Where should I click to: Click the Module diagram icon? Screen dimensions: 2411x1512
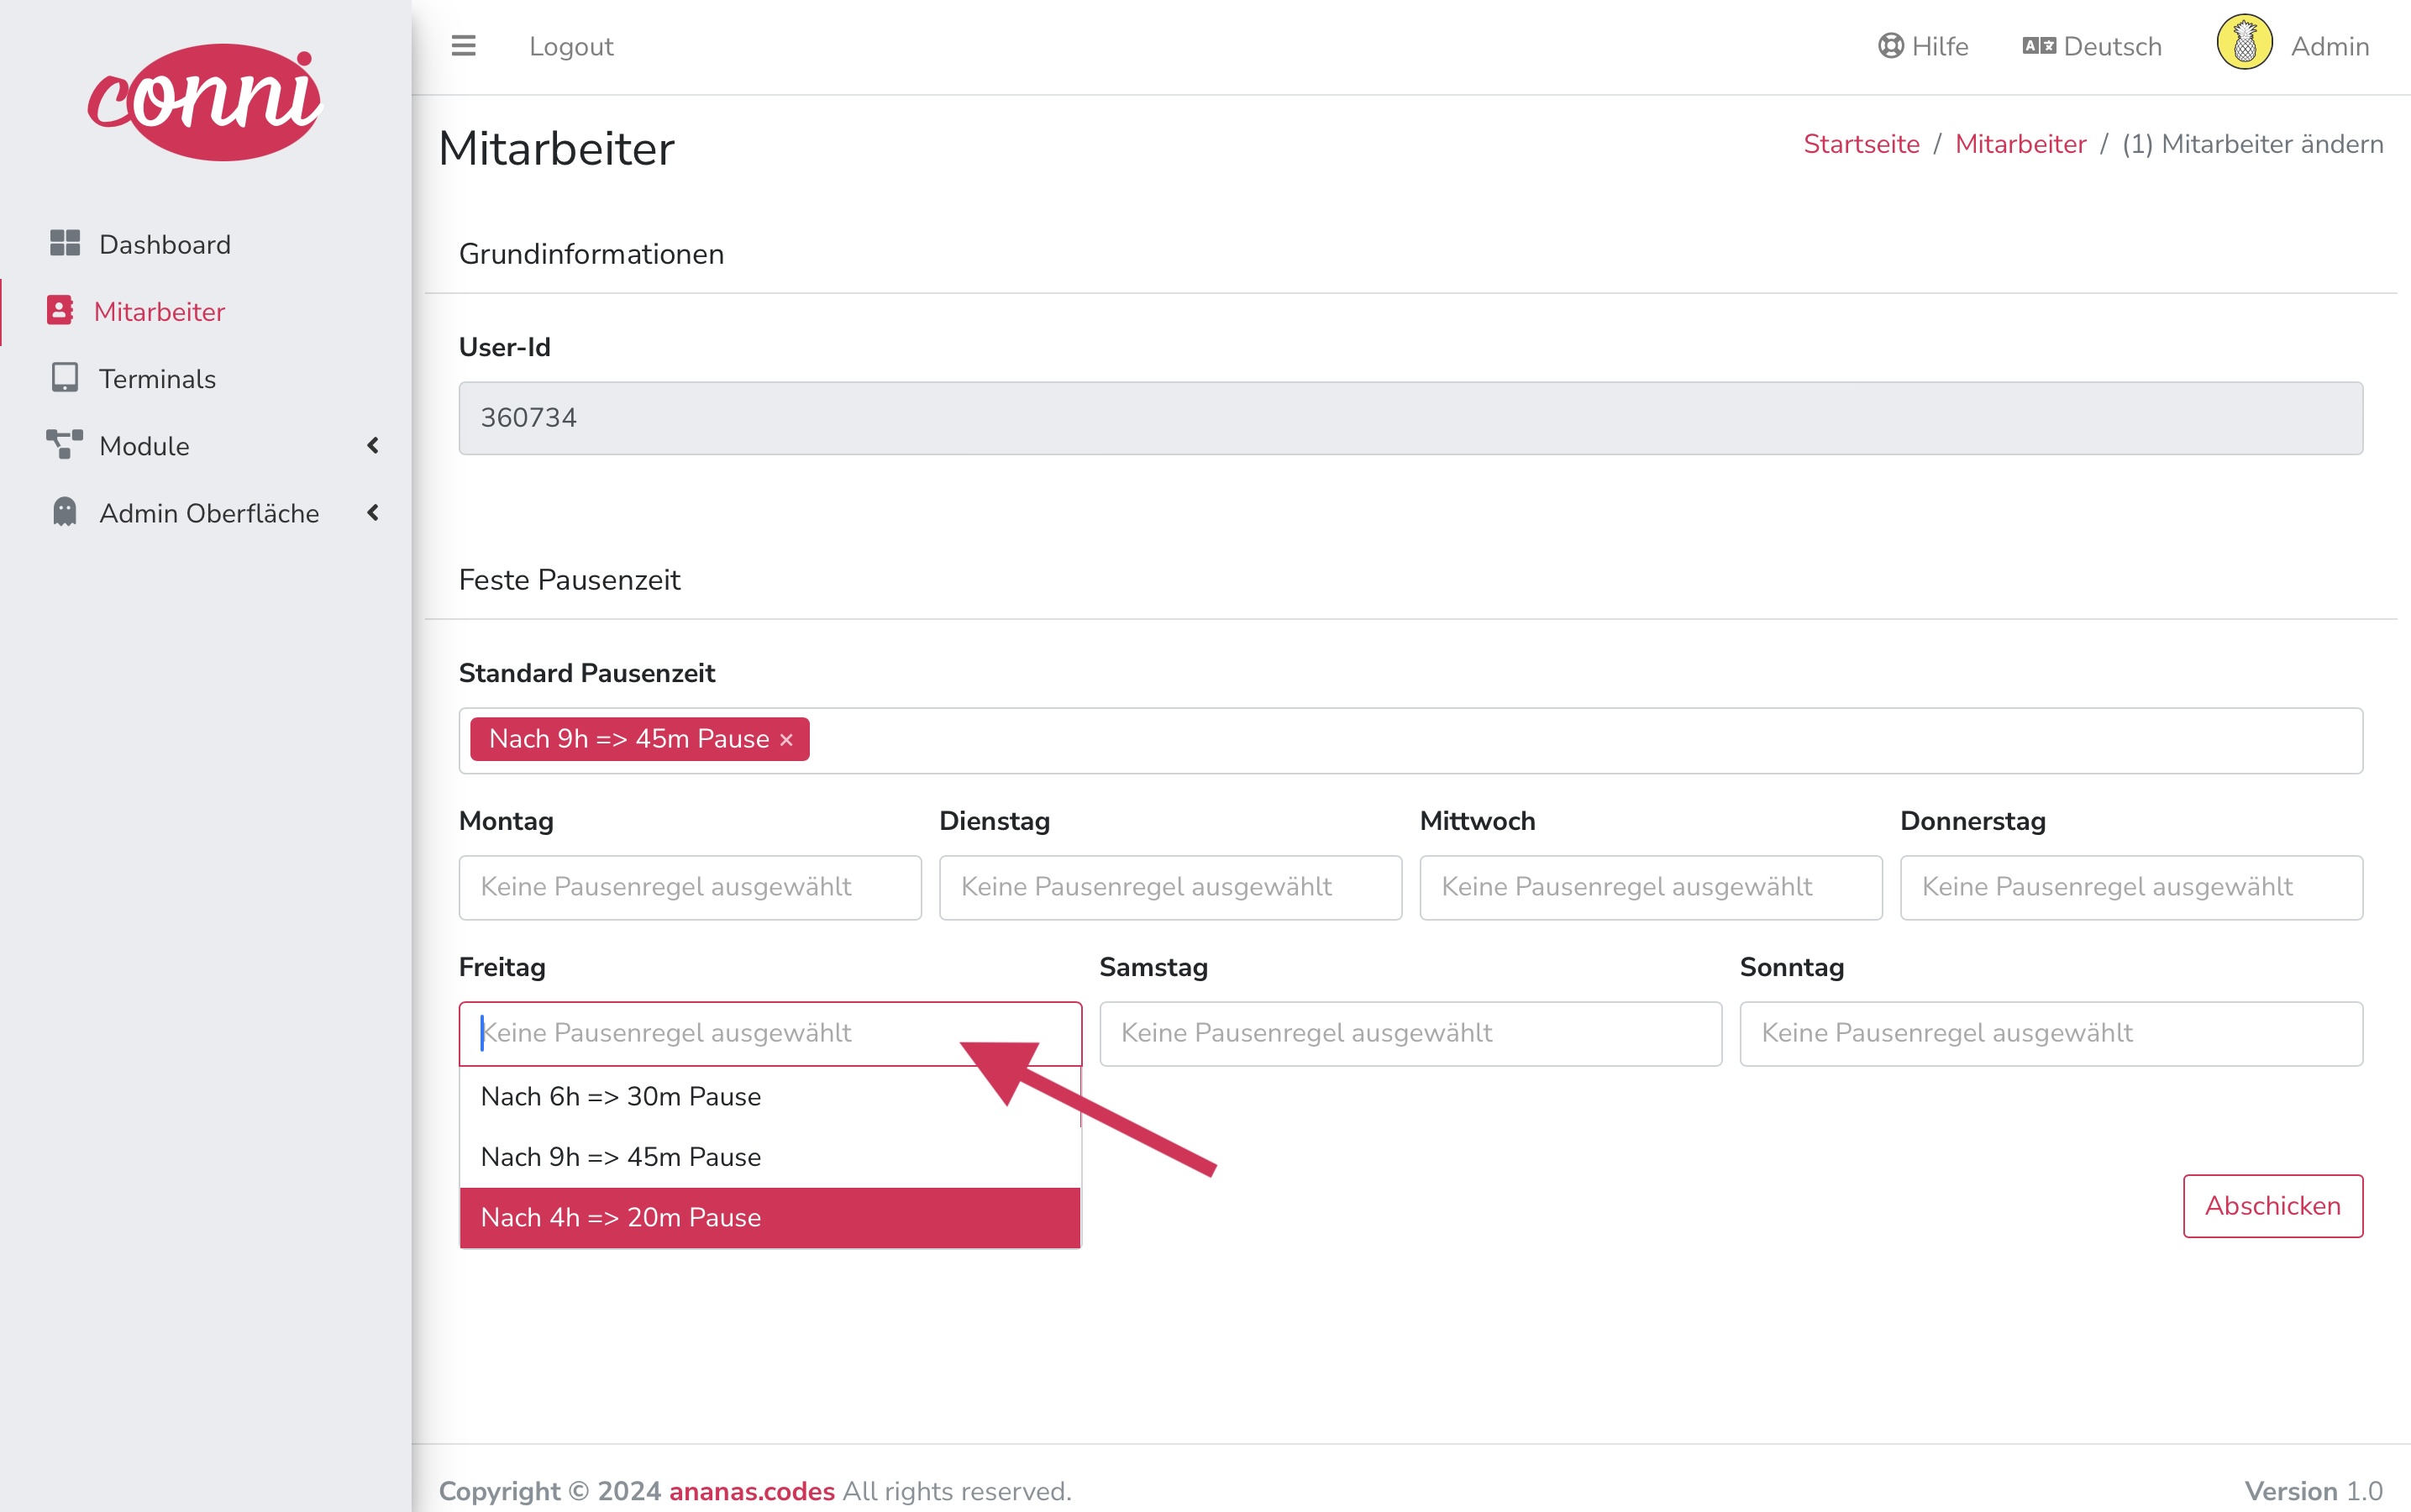click(65, 445)
